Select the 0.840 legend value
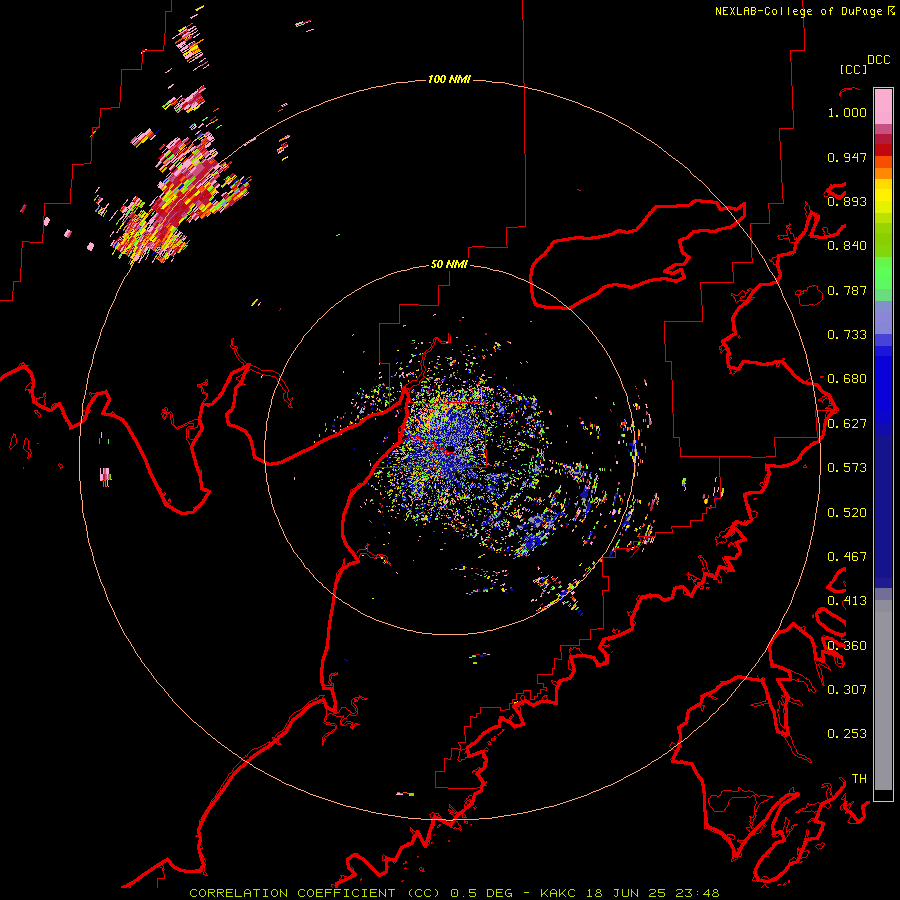 [847, 246]
